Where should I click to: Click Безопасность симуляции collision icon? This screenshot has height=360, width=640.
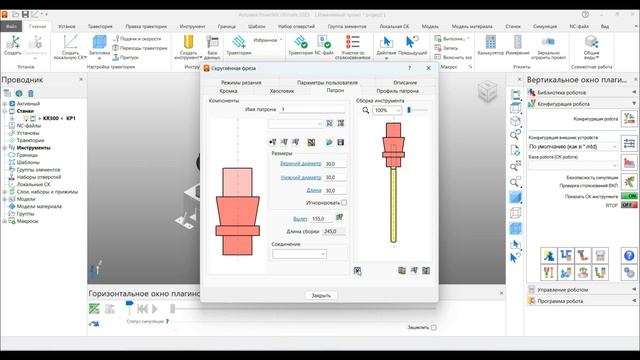point(629,181)
